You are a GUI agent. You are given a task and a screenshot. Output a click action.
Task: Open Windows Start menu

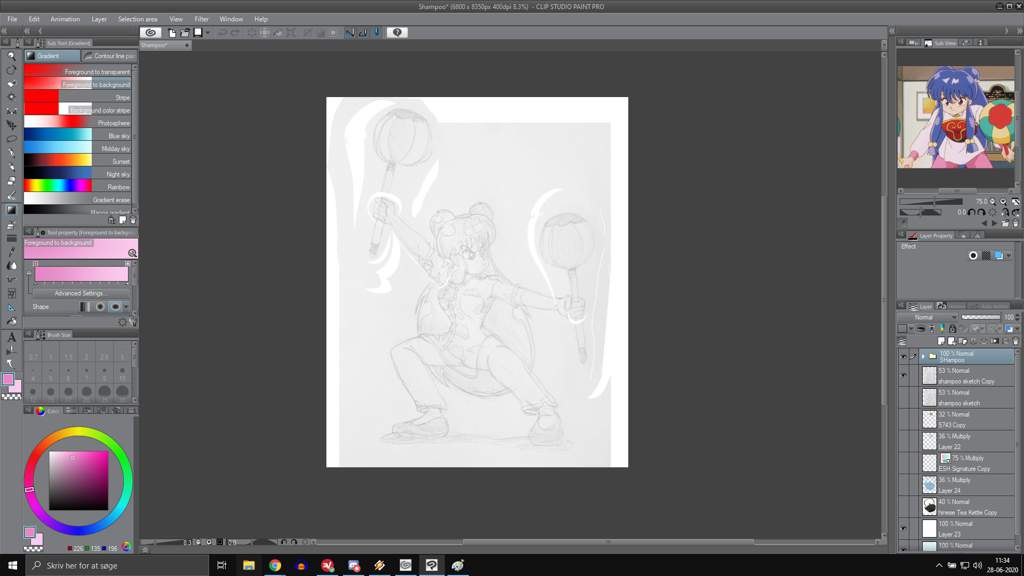12,565
